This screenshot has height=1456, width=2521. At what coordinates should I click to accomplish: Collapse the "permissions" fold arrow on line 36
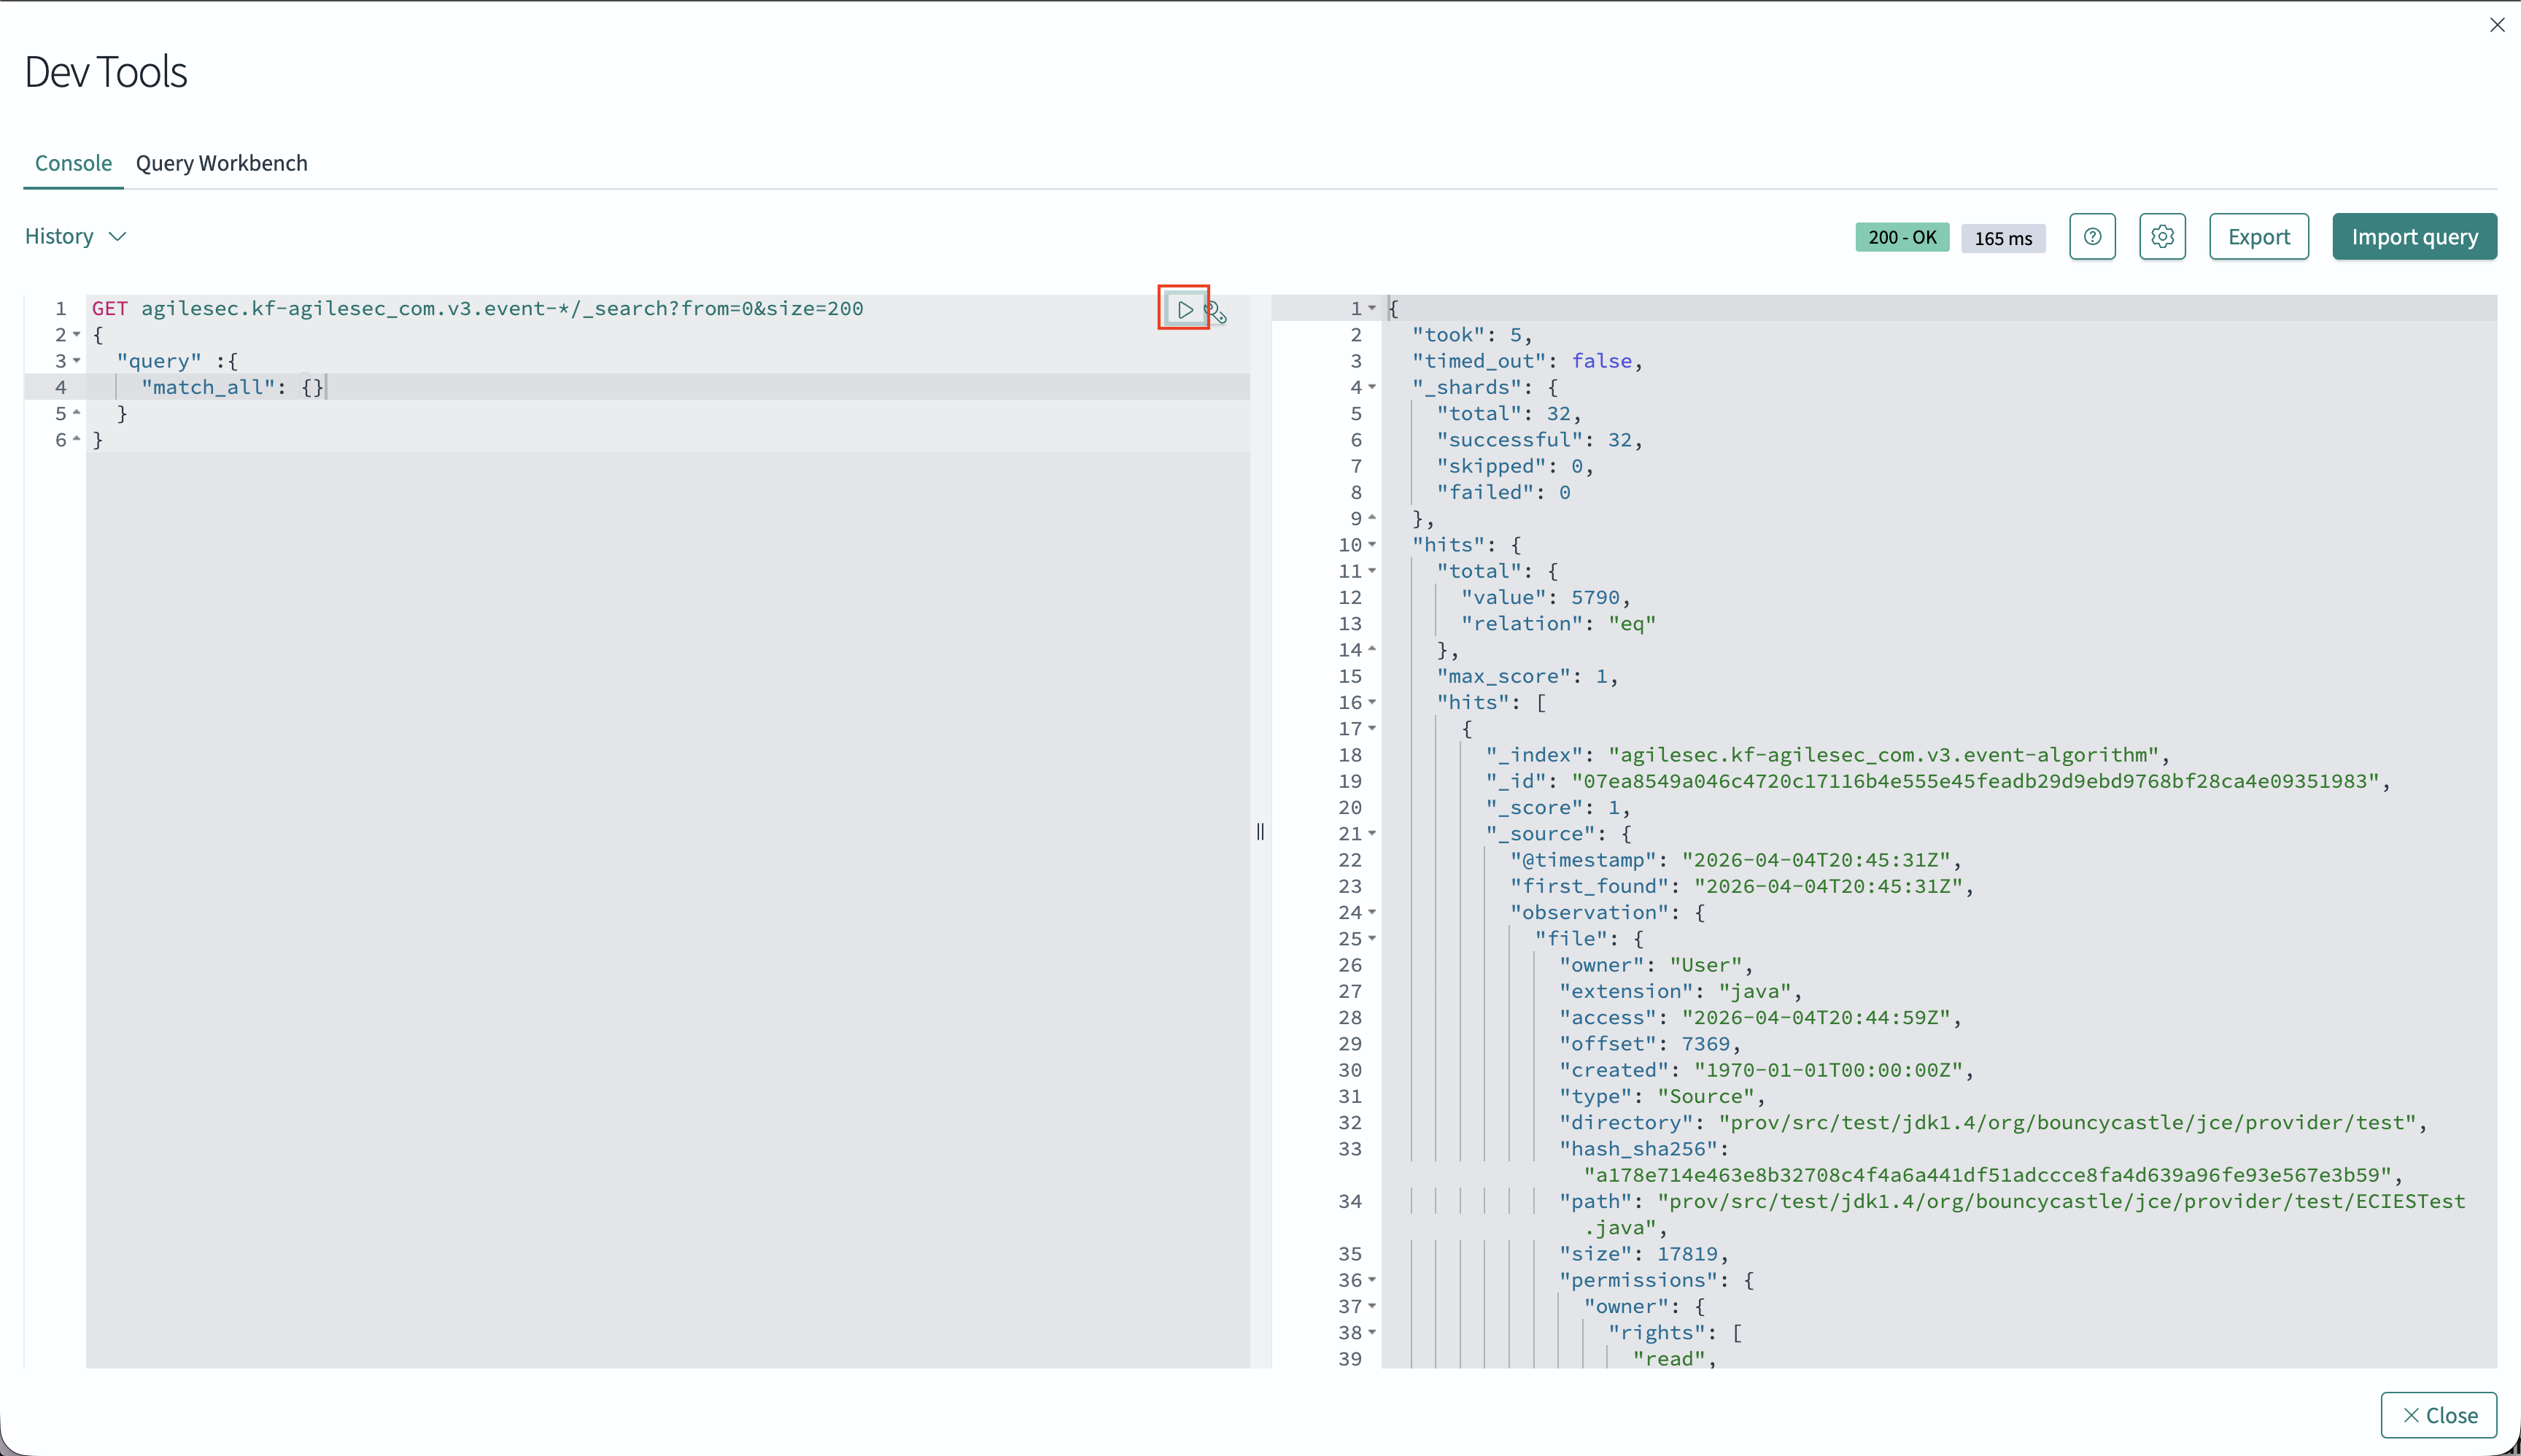click(x=1372, y=1279)
